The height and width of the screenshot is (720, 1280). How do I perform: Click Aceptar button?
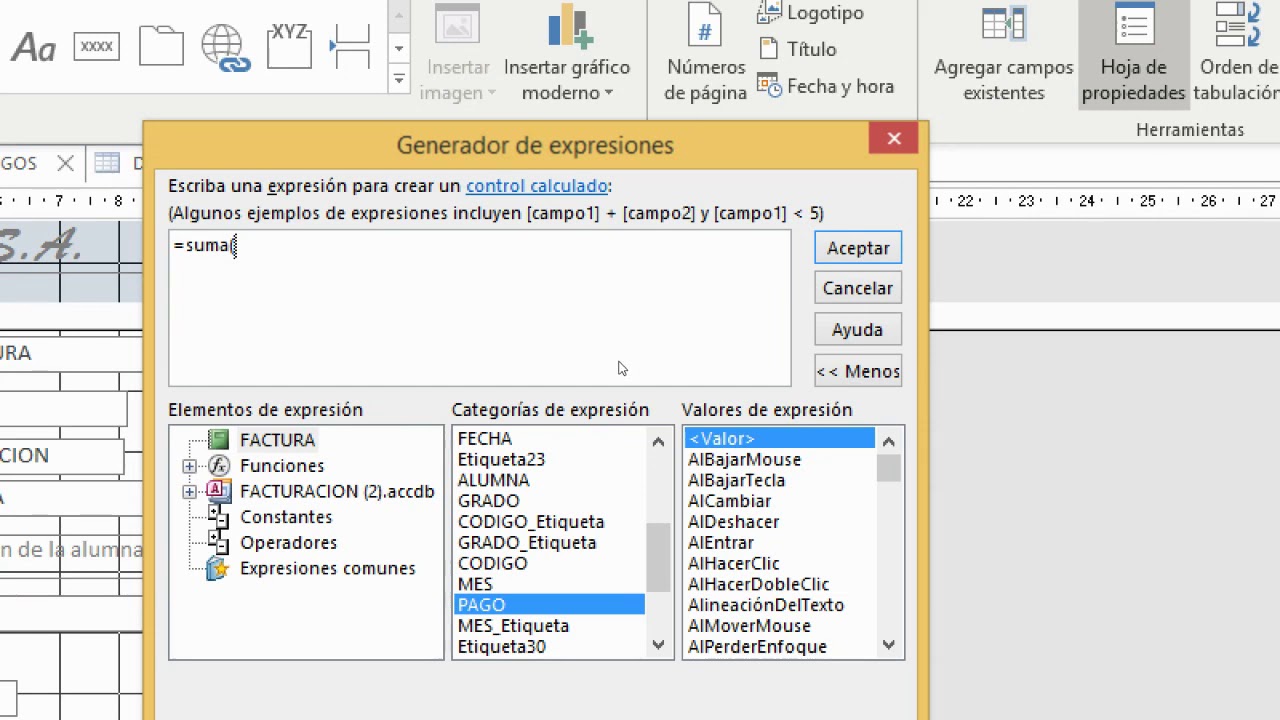[858, 248]
